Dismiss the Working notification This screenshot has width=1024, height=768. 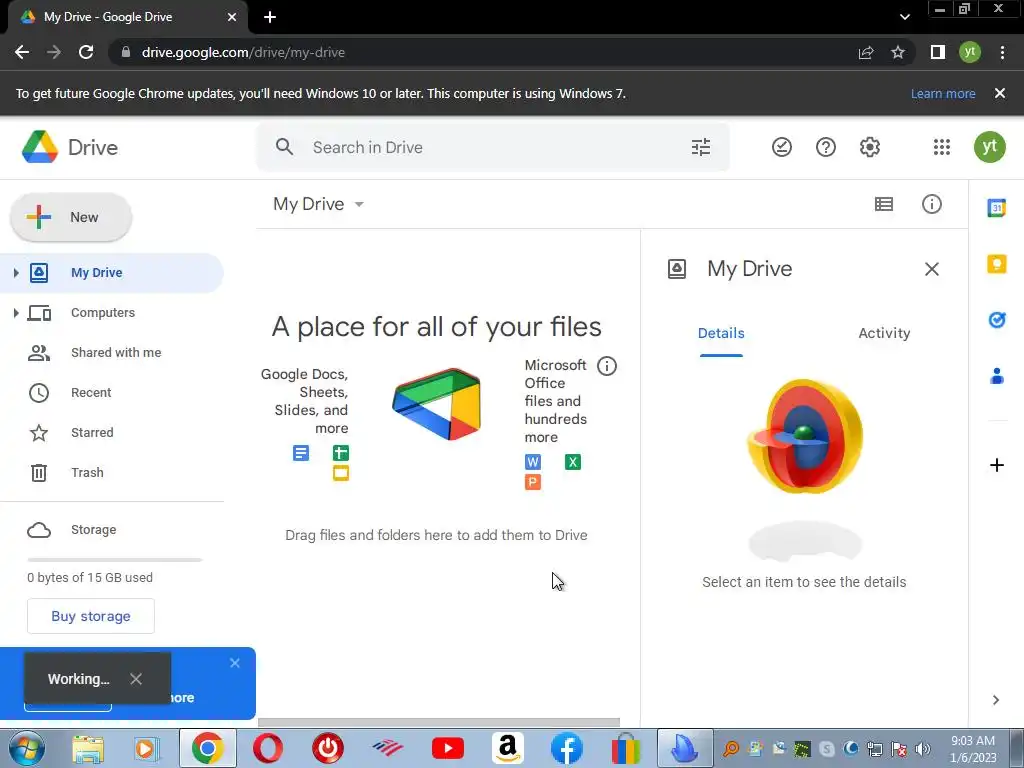coord(136,679)
